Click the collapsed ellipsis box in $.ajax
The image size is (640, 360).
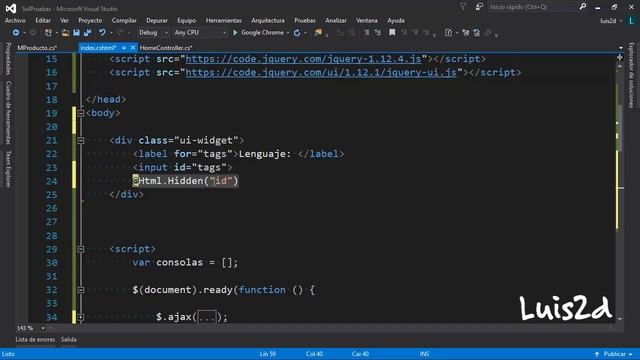coord(207,317)
